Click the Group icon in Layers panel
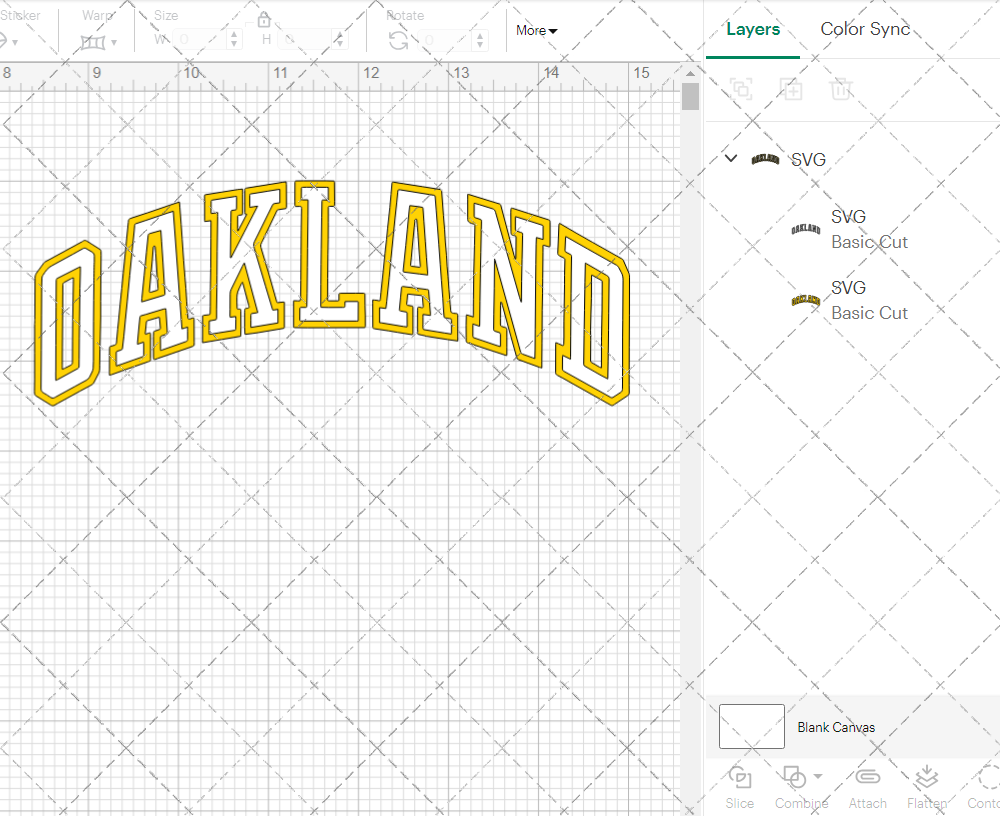This screenshot has width=1000, height=816. (x=741, y=89)
